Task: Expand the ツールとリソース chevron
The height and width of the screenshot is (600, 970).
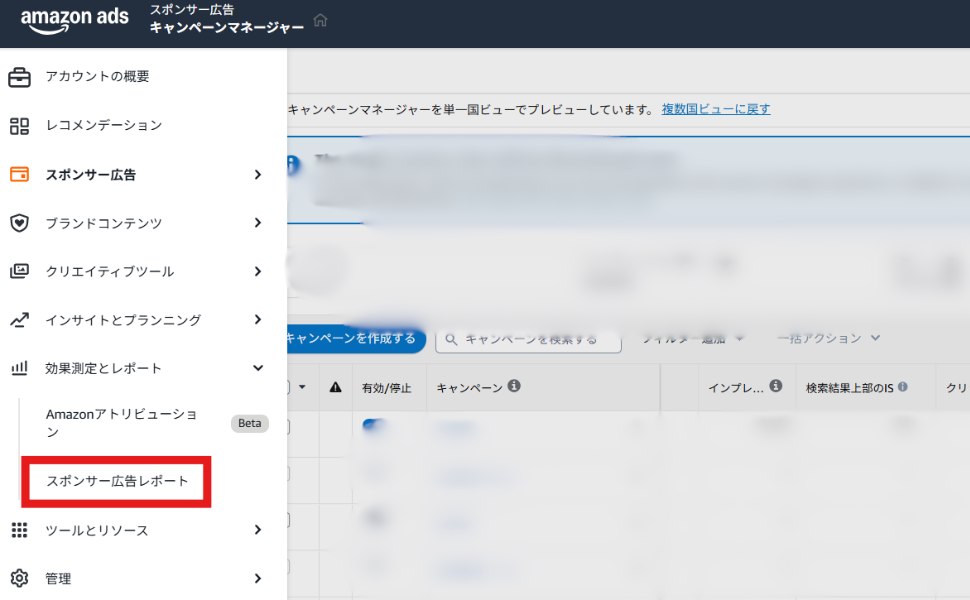Action: (258, 530)
